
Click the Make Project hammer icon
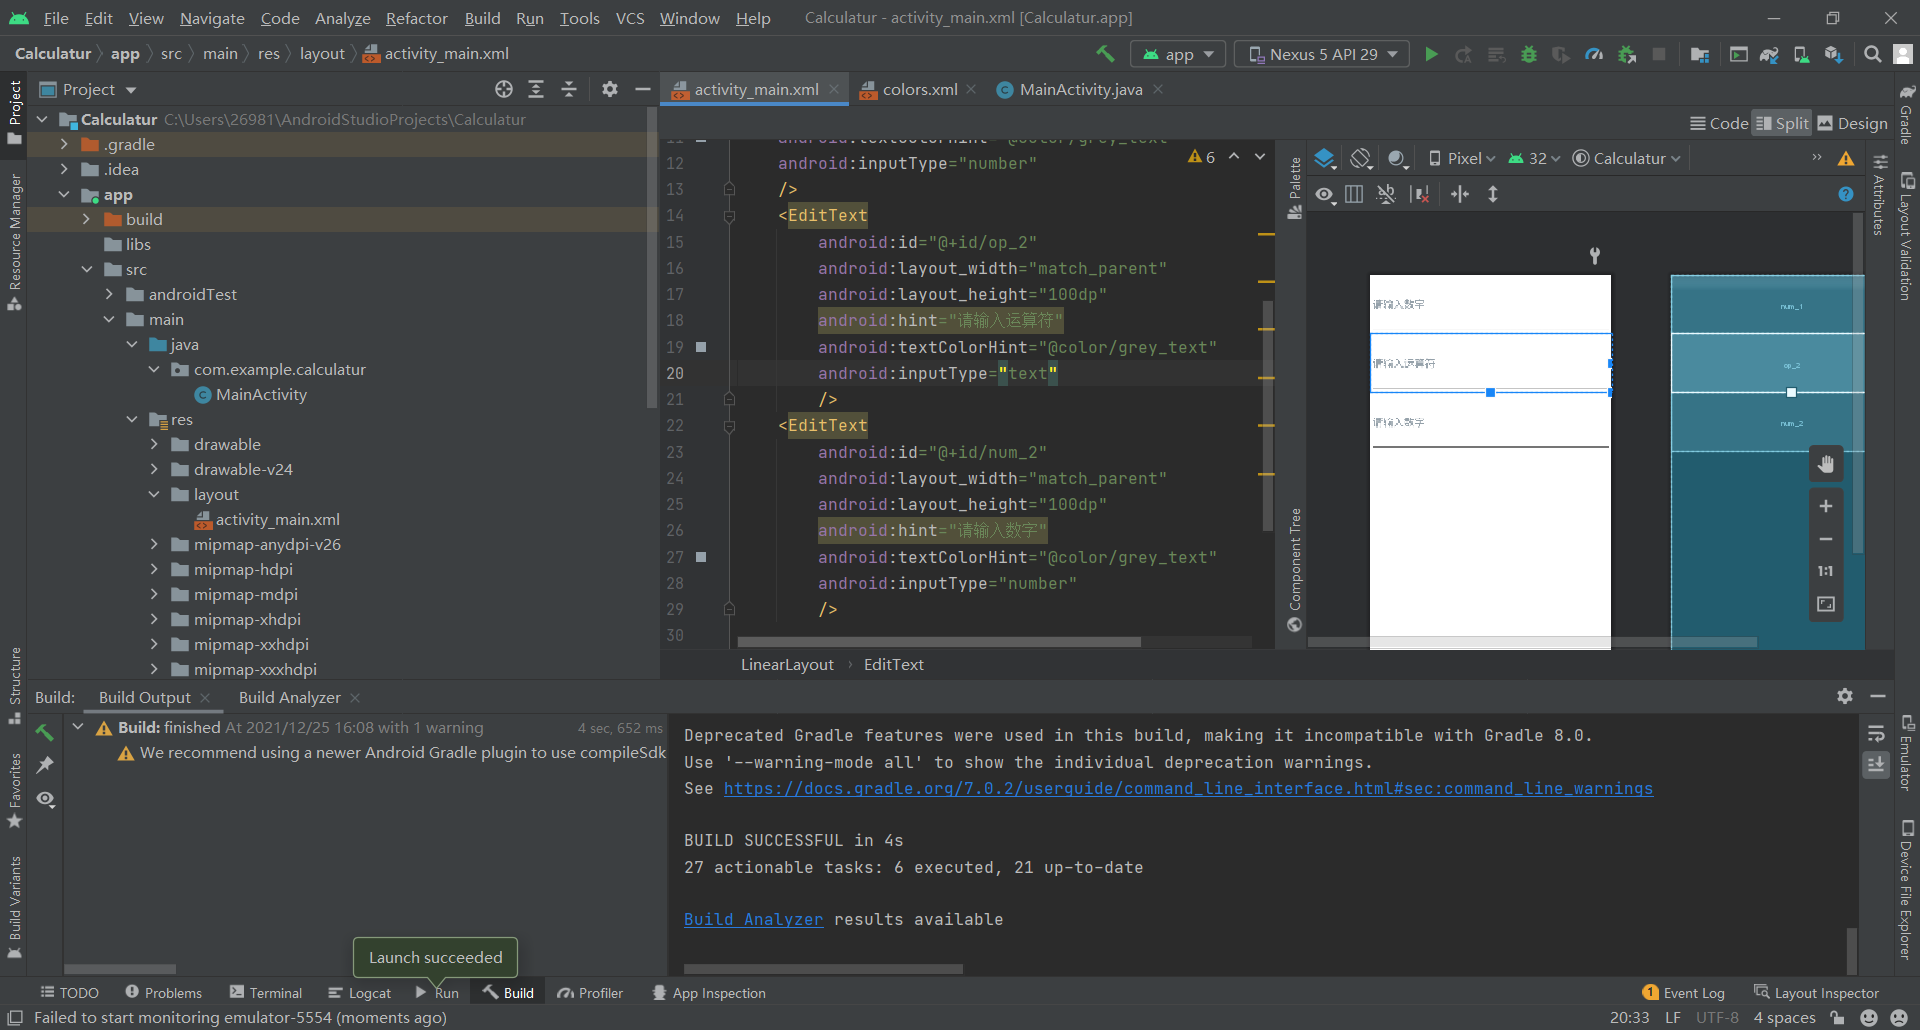[1105, 54]
